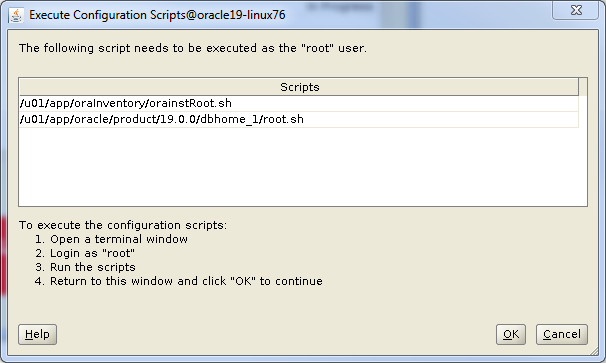Select the dbhome_1/root.sh script row
The image size is (606, 363).
299,119
